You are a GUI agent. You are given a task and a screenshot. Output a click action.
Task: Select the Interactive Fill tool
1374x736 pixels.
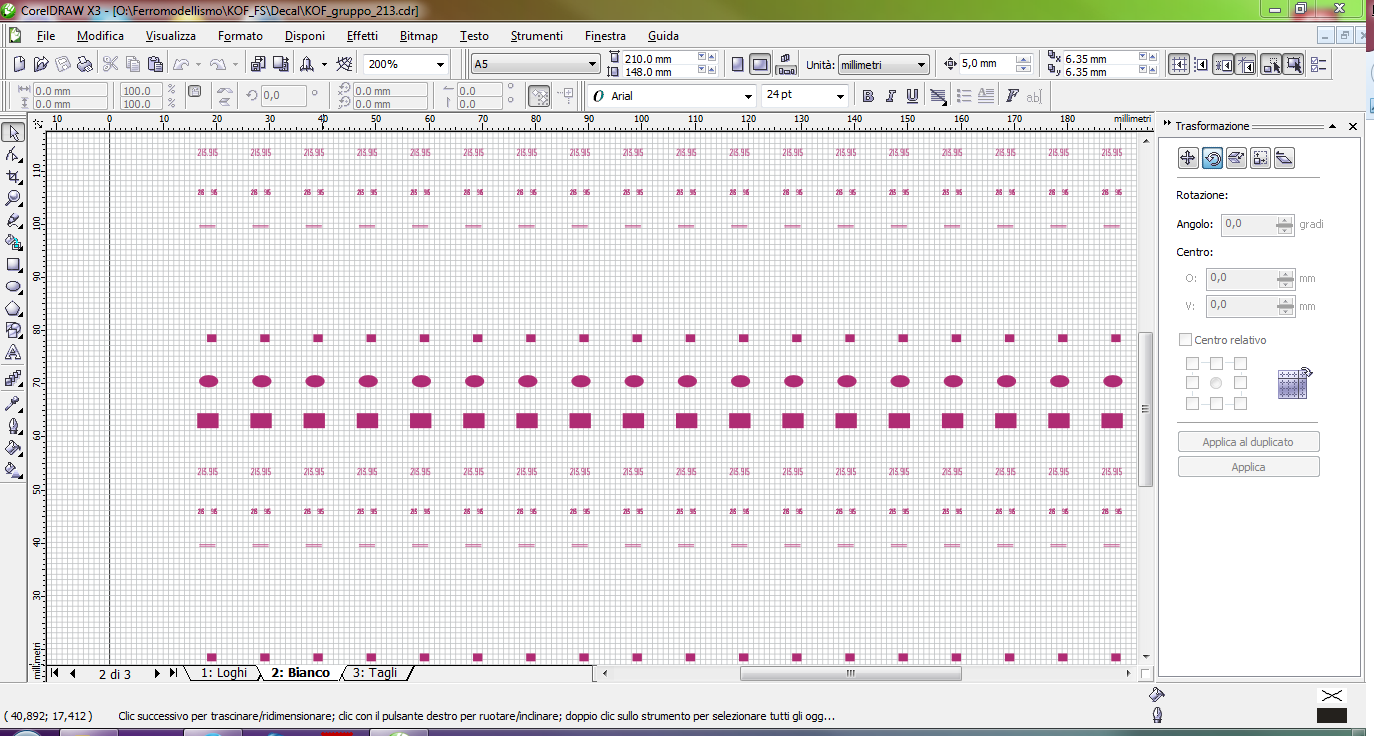[13, 469]
